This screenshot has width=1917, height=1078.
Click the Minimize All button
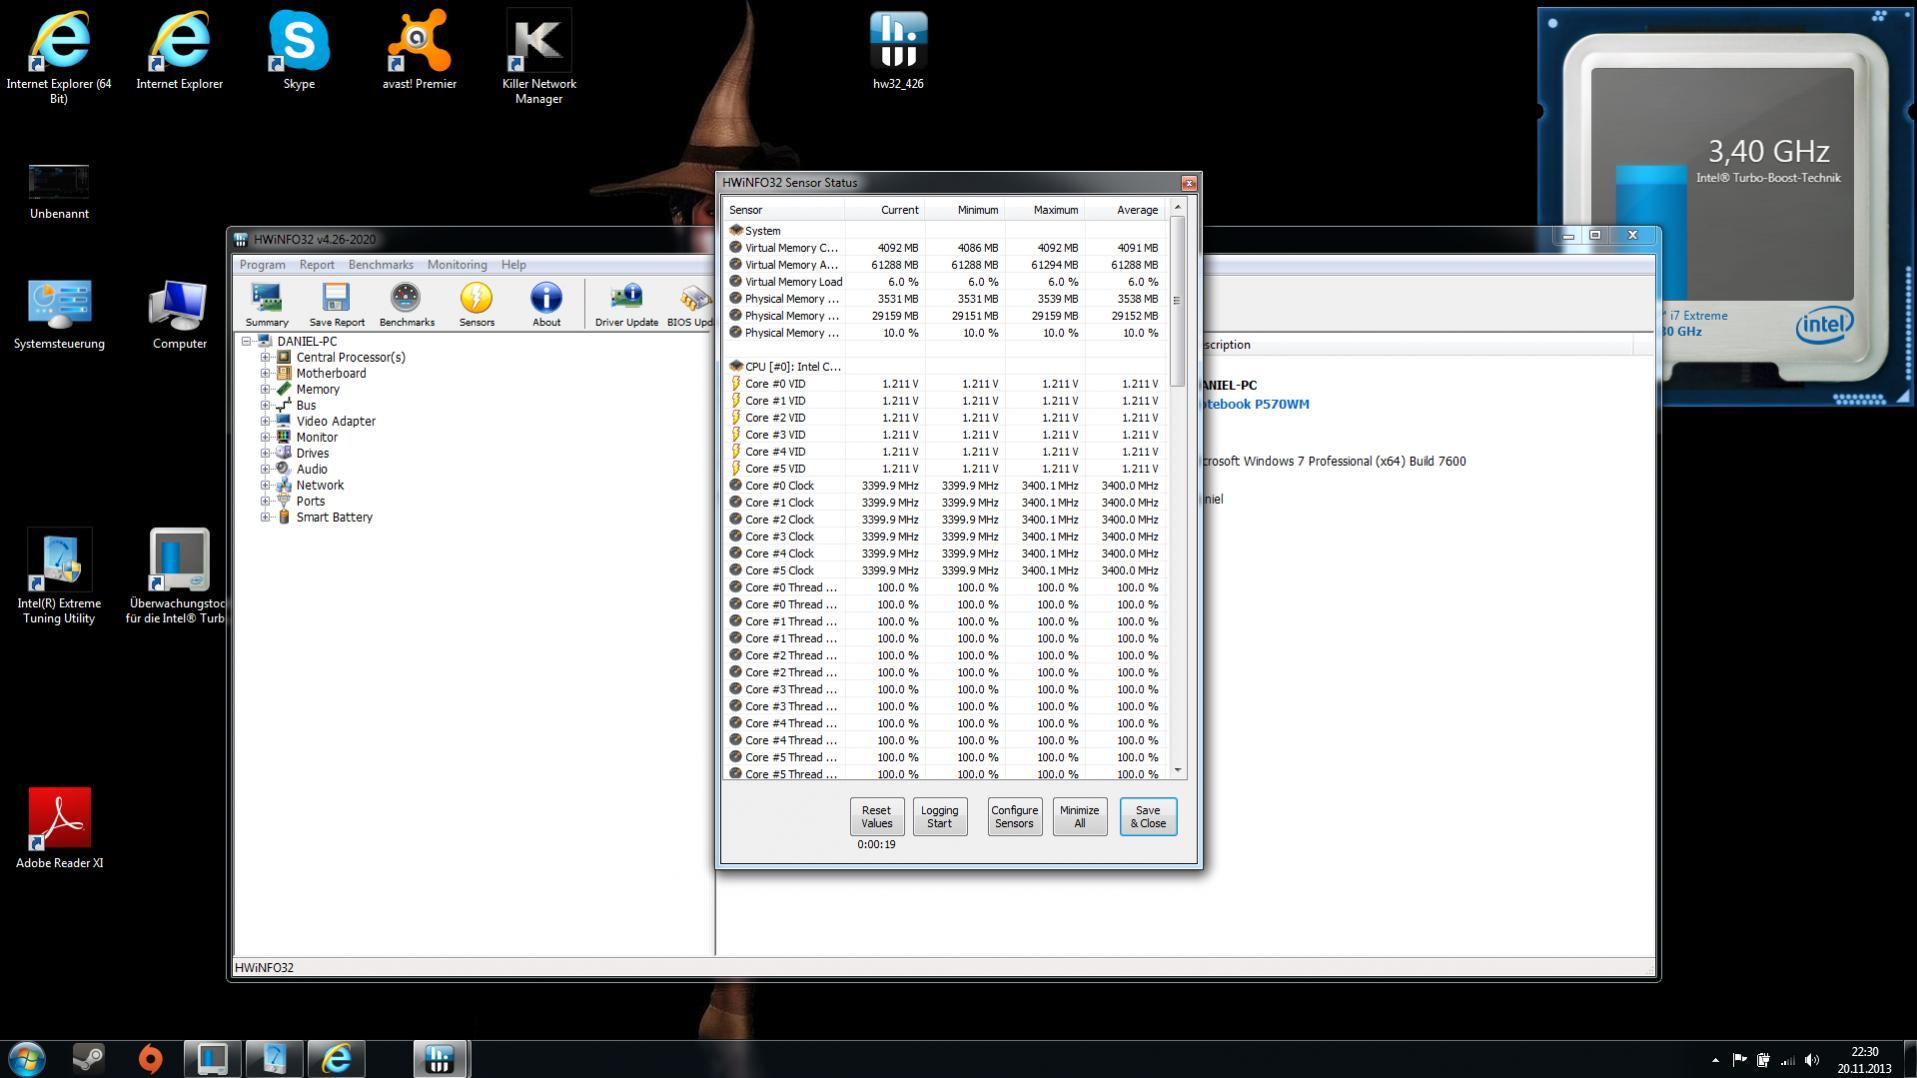click(x=1079, y=817)
